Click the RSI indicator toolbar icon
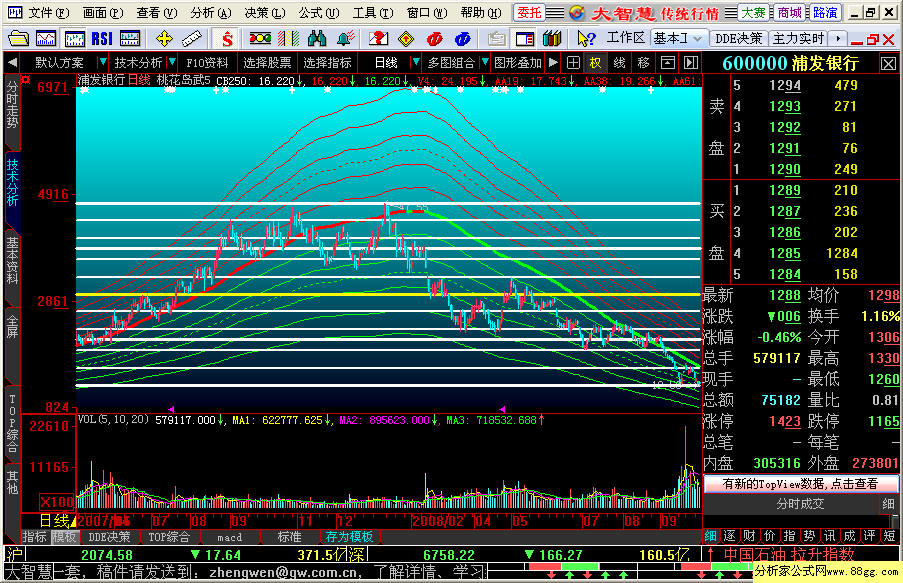903x583 pixels. (x=103, y=39)
